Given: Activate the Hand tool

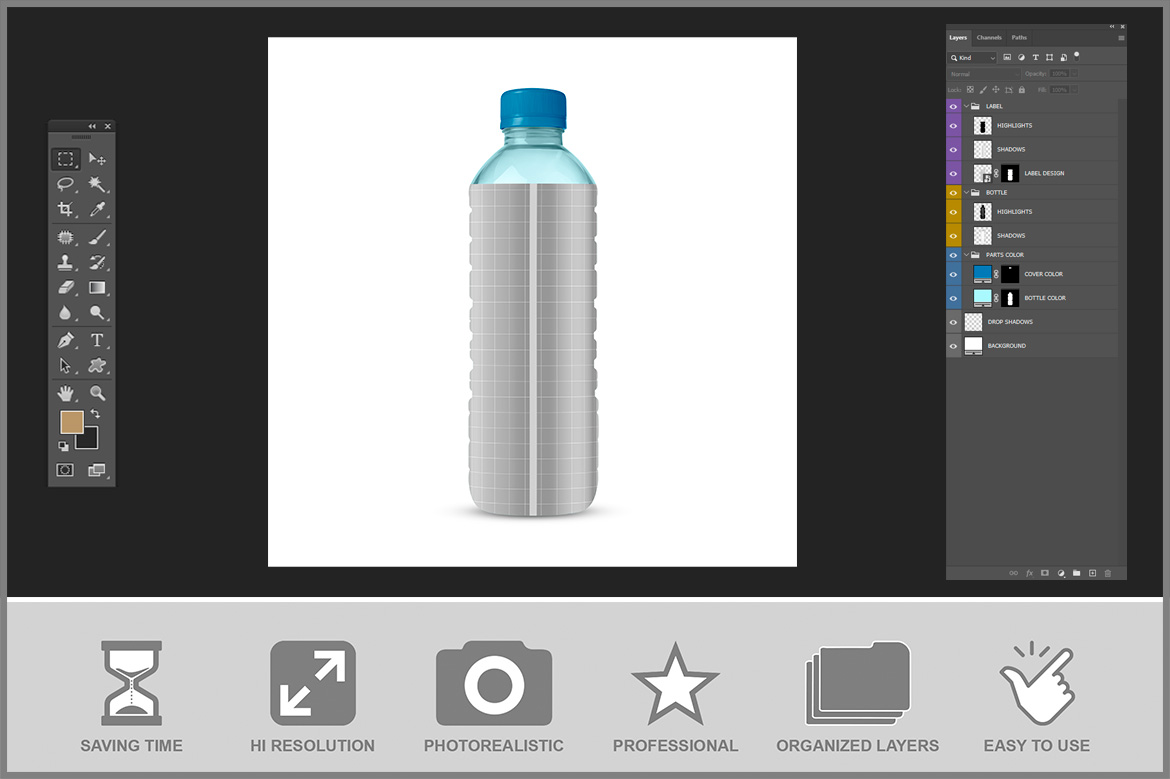Looking at the screenshot, I should click(x=65, y=393).
